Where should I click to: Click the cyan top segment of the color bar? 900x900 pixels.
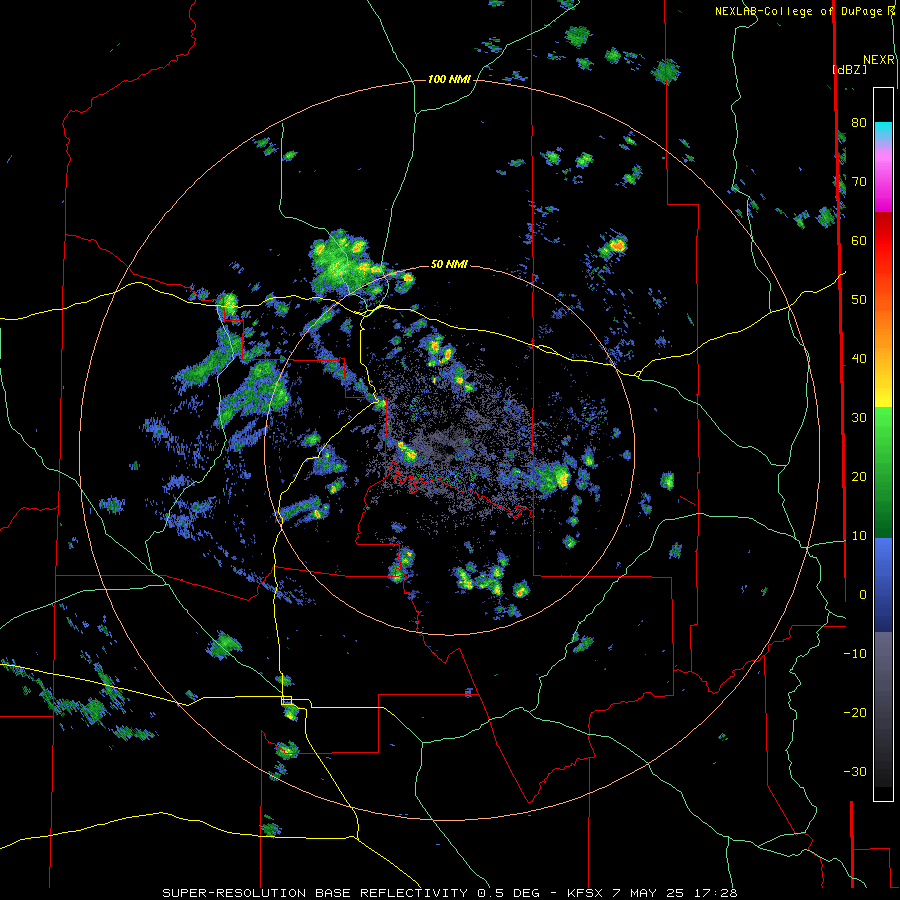click(x=883, y=129)
